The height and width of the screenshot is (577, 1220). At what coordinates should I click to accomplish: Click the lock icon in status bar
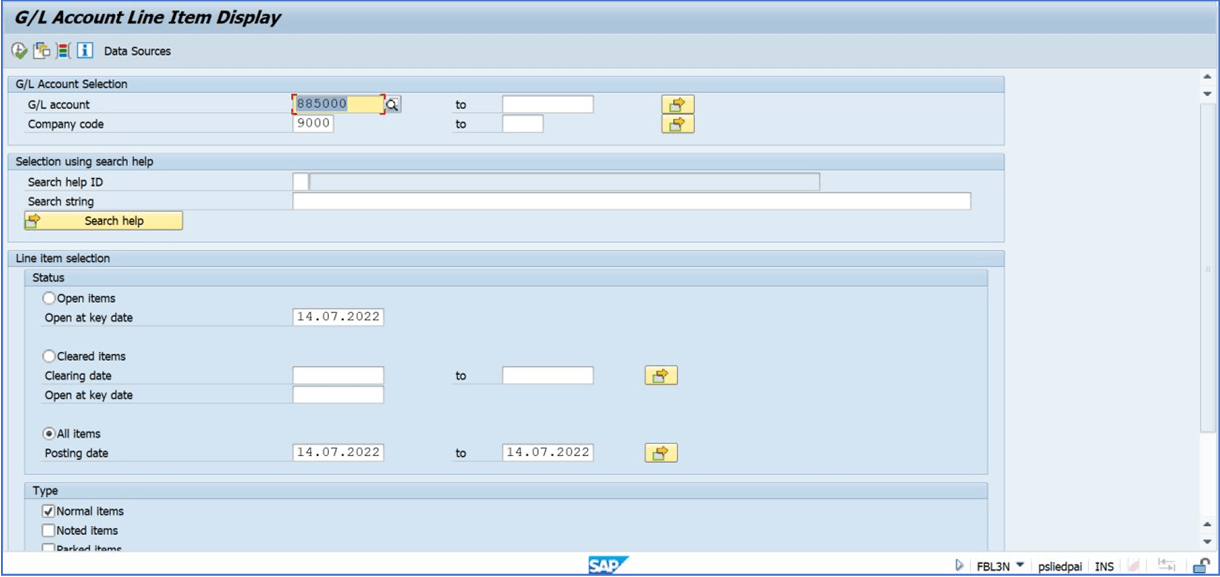1200,566
